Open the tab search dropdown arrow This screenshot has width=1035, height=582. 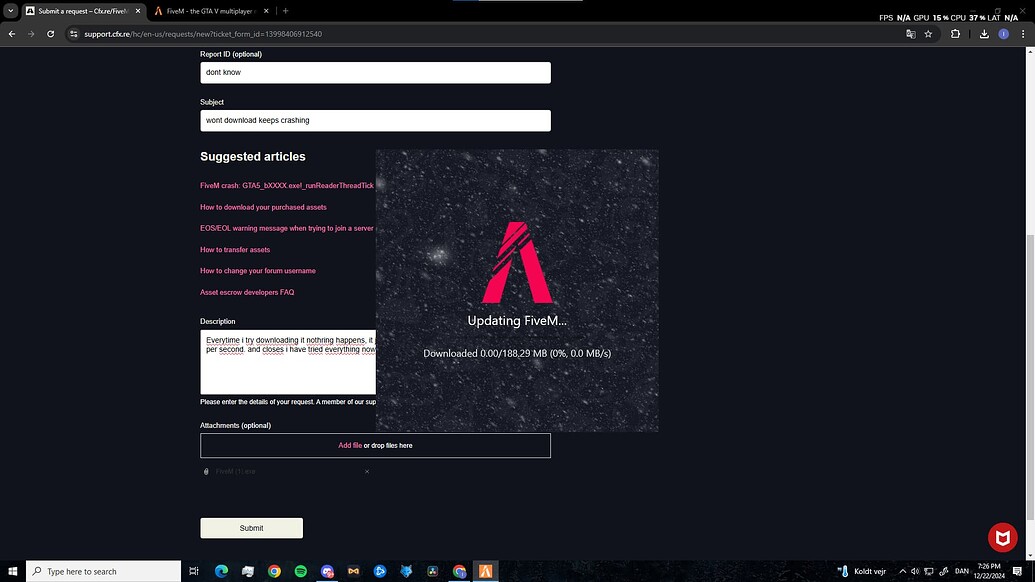(11, 11)
